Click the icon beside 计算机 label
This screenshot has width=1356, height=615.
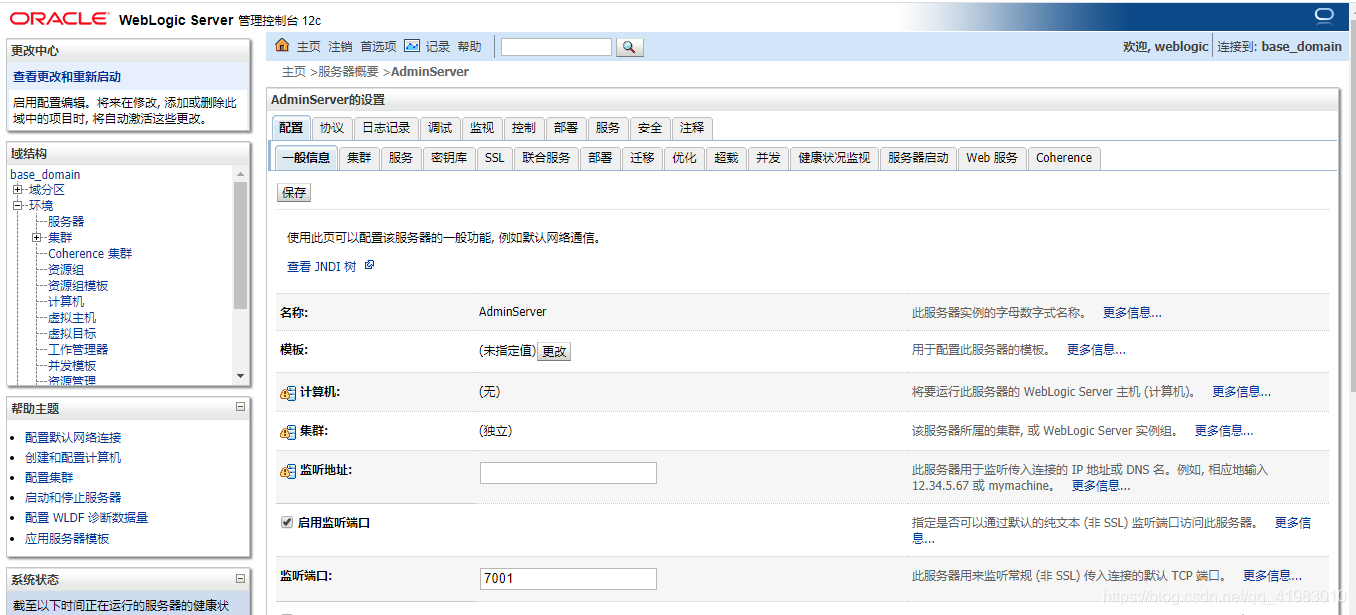[x=288, y=393]
